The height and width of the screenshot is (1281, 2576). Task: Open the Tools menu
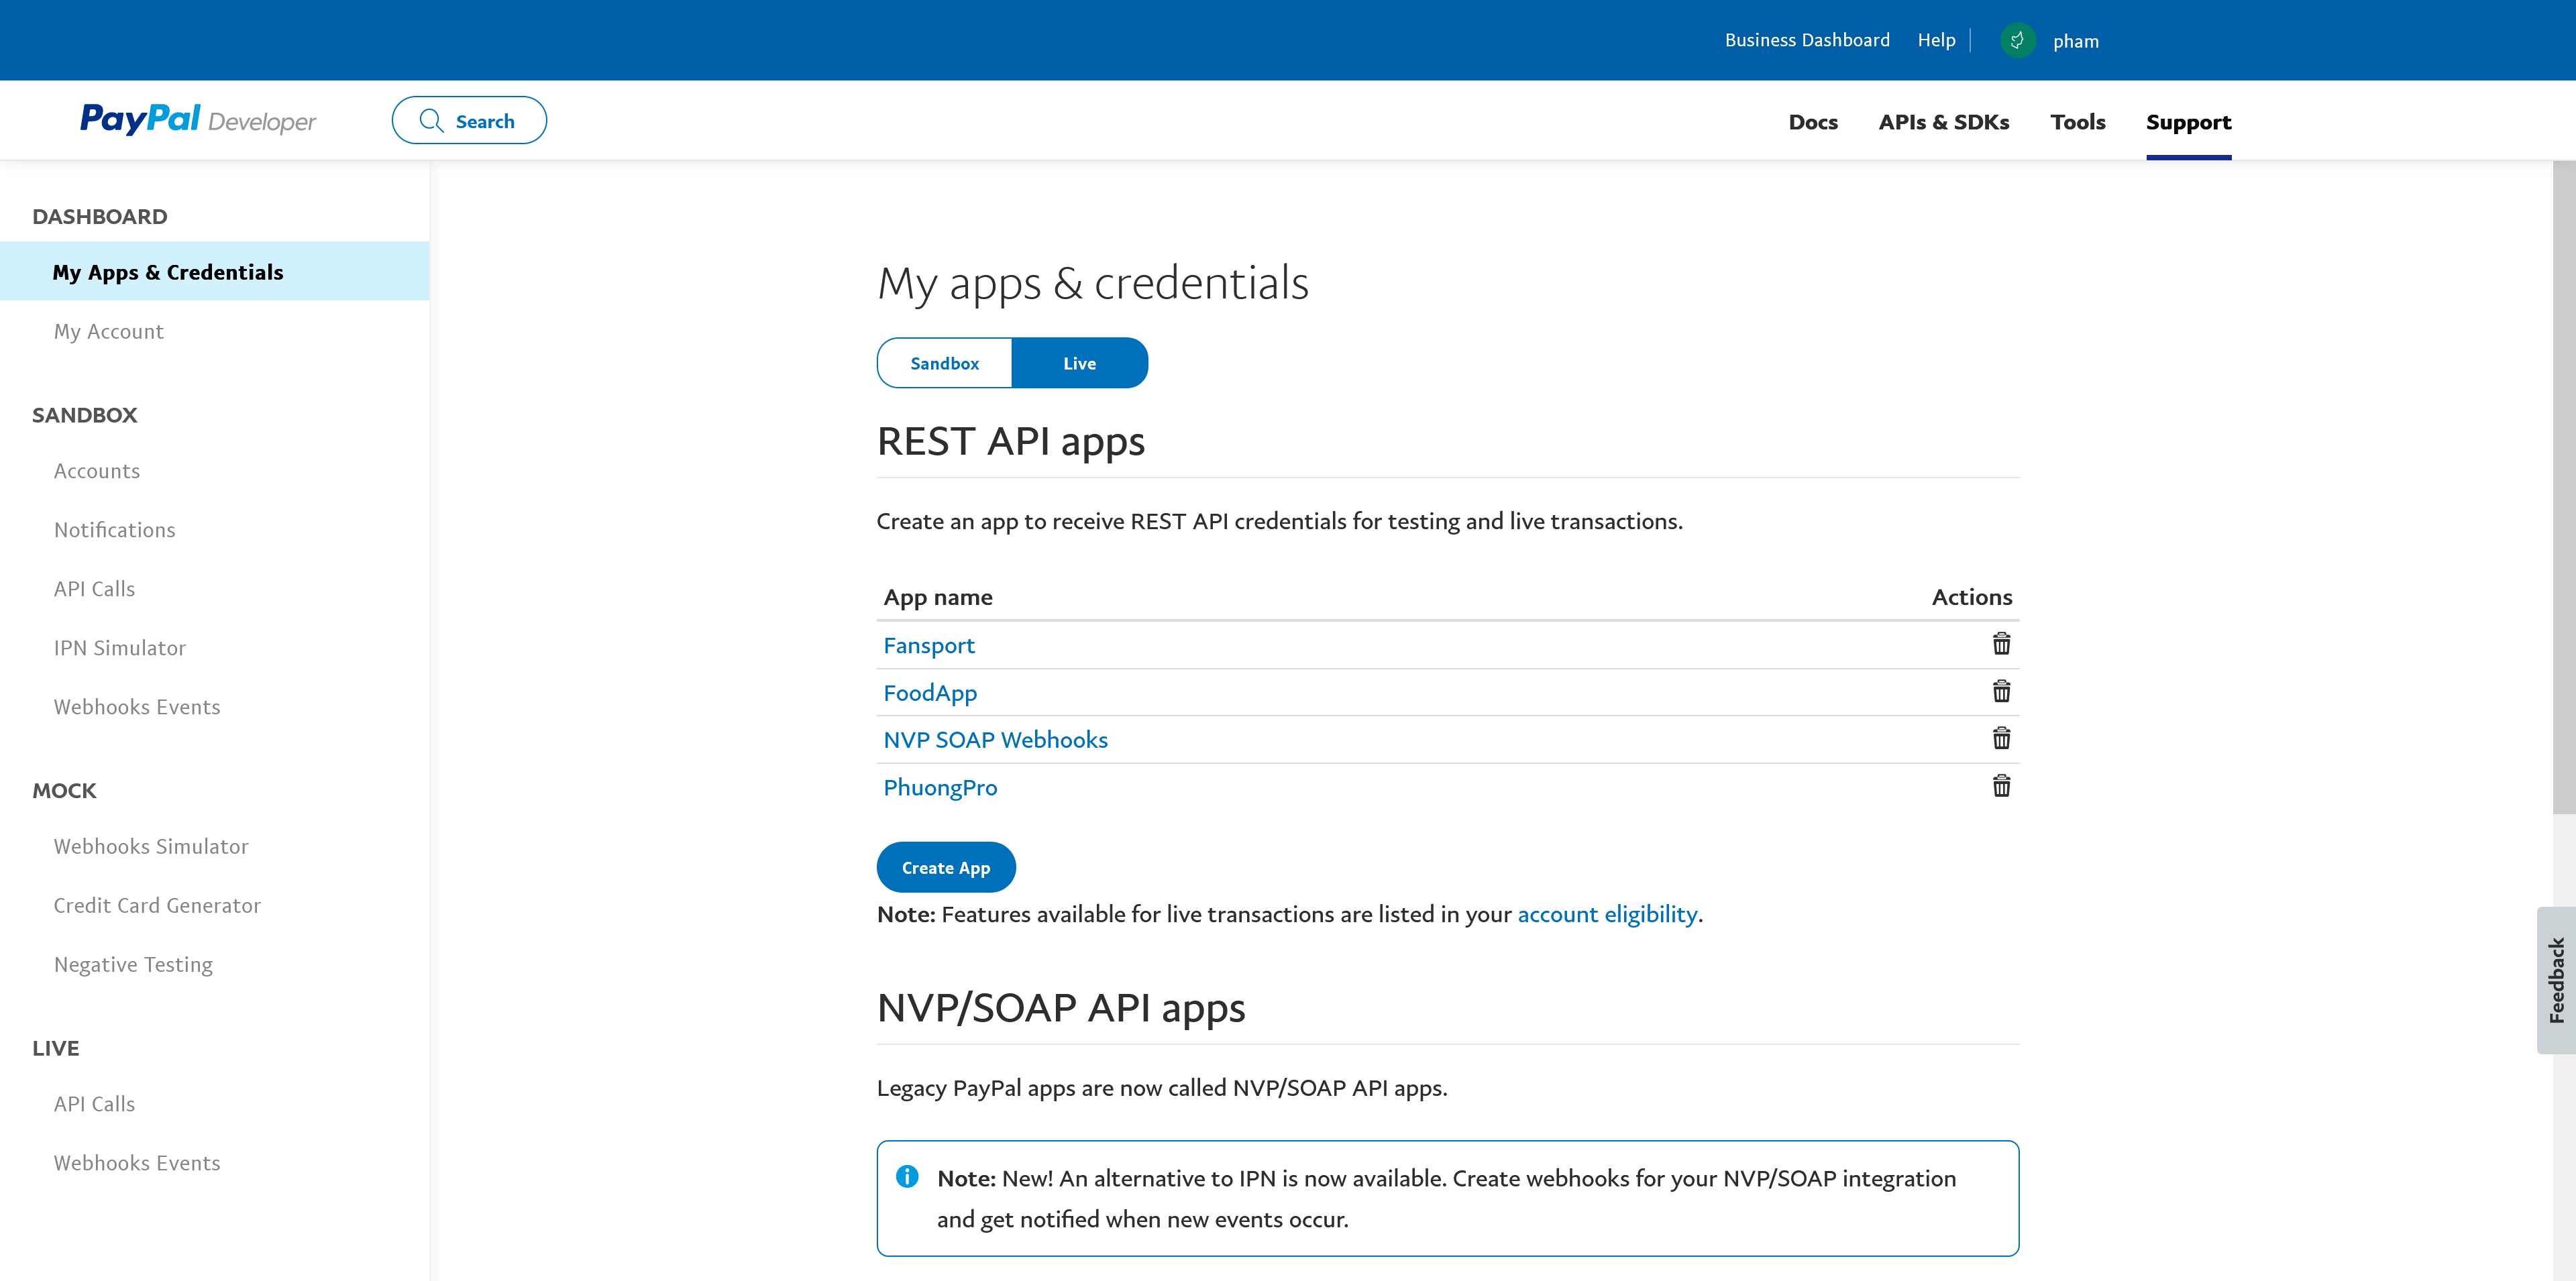click(2077, 122)
